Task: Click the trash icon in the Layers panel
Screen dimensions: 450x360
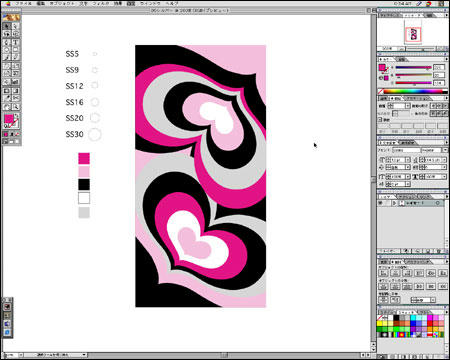Action: [x=439, y=251]
